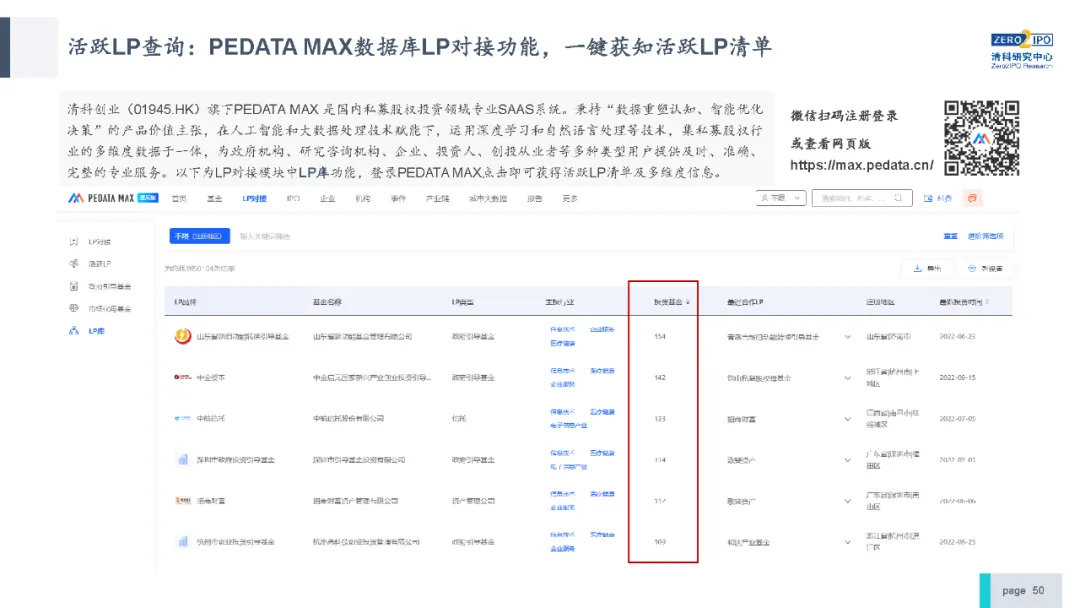Click the PEDATA MAX logo icon
Viewport: 1080px width, 608px height.
(x=76, y=199)
